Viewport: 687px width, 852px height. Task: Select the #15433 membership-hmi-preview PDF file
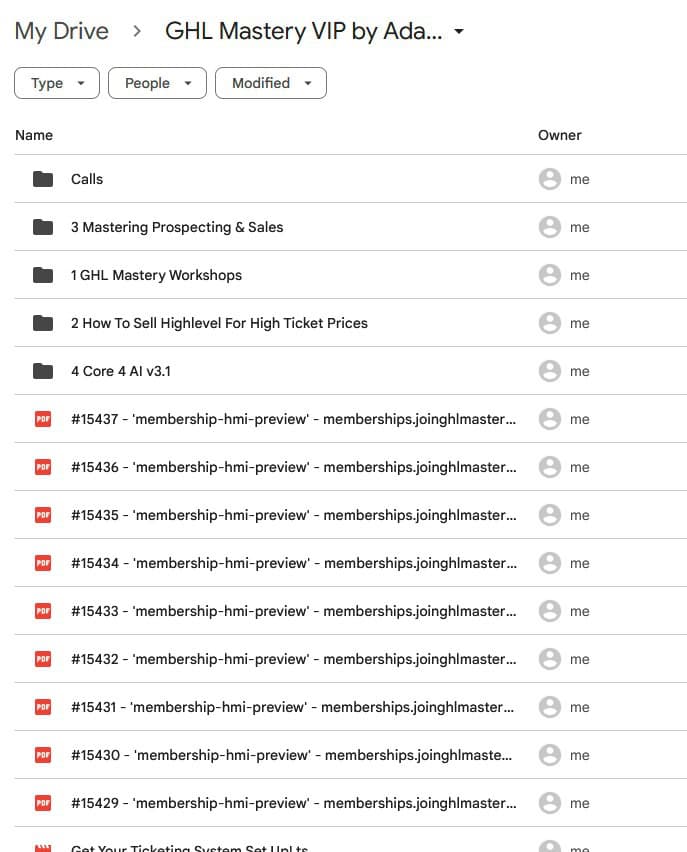pyautogui.click(x=293, y=611)
